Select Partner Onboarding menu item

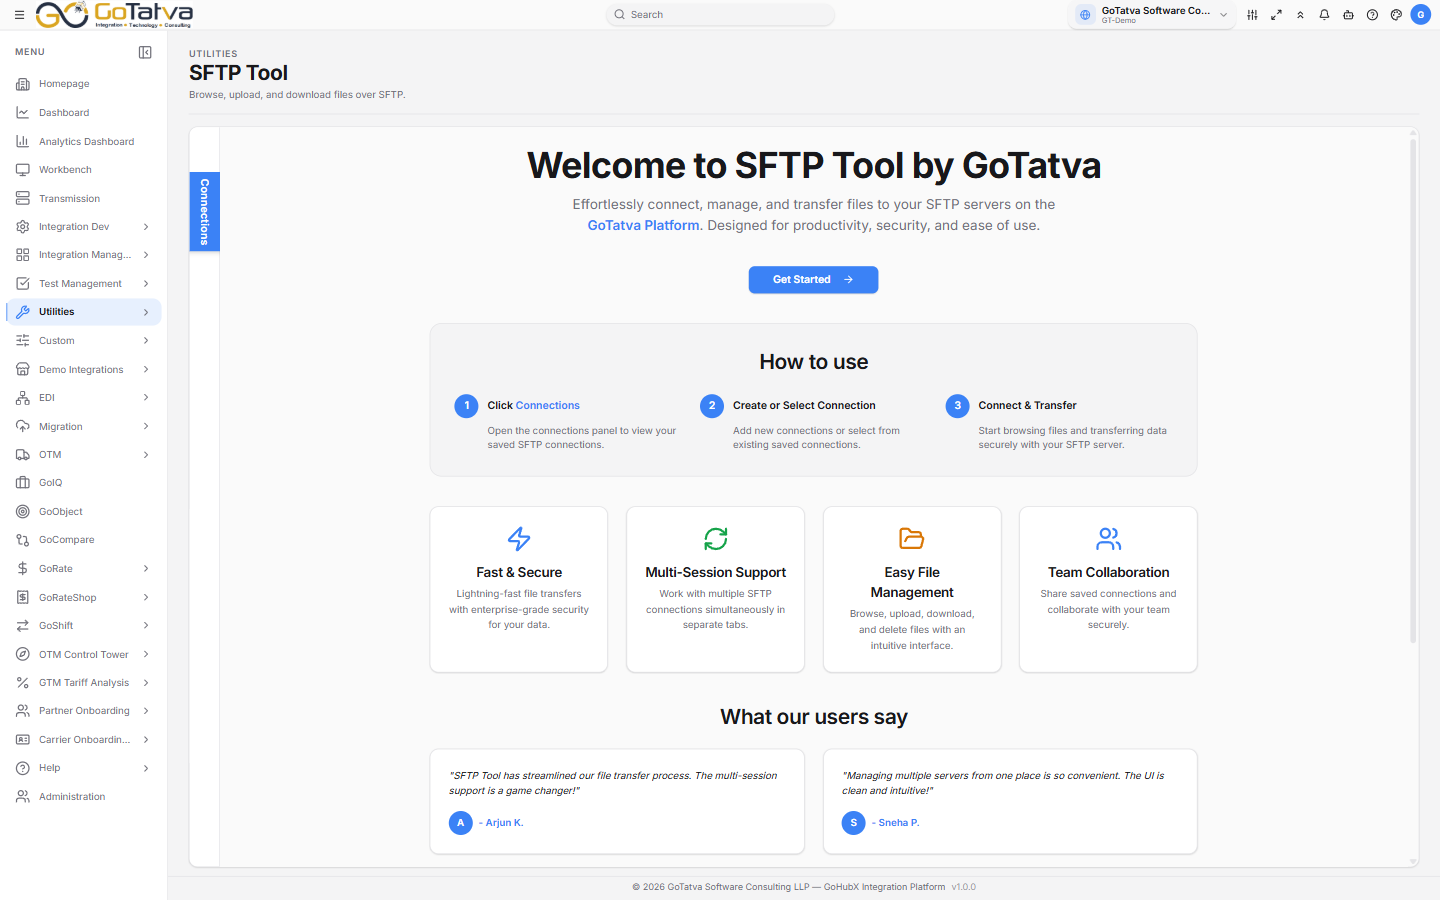(x=84, y=711)
